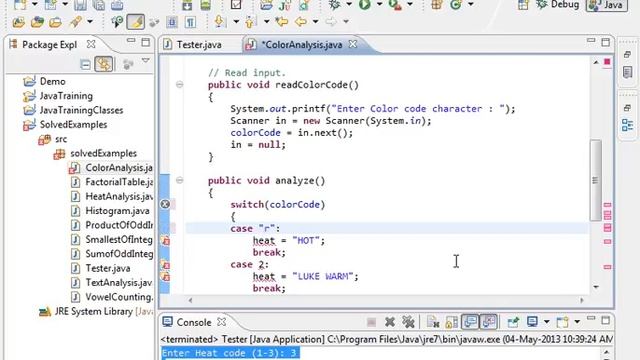Toggle Link with Editor in Package Explorer
This screenshot has width=640, height=360.
[104, 64]
